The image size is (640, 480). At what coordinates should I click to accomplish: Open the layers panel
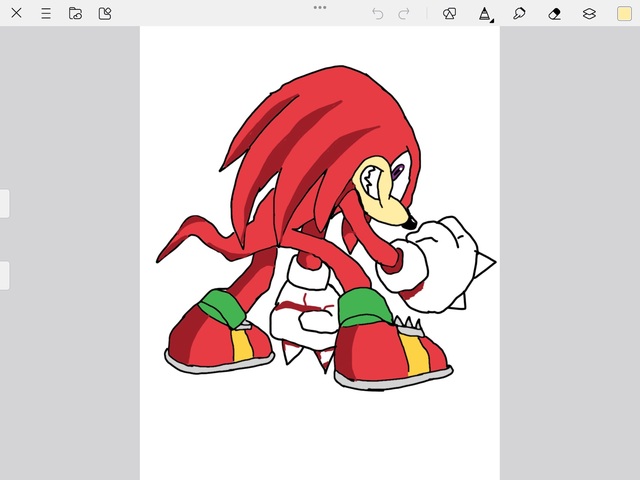589,14
